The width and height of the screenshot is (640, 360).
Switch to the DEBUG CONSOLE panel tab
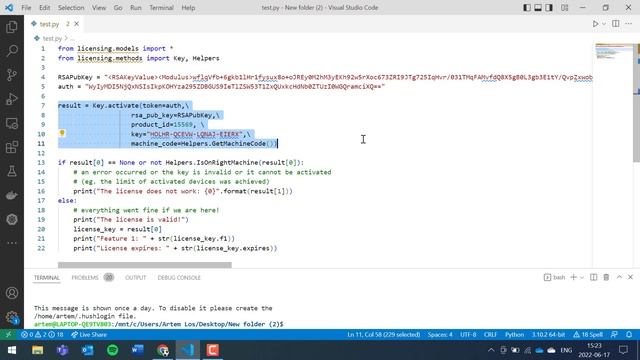point(179,278)
